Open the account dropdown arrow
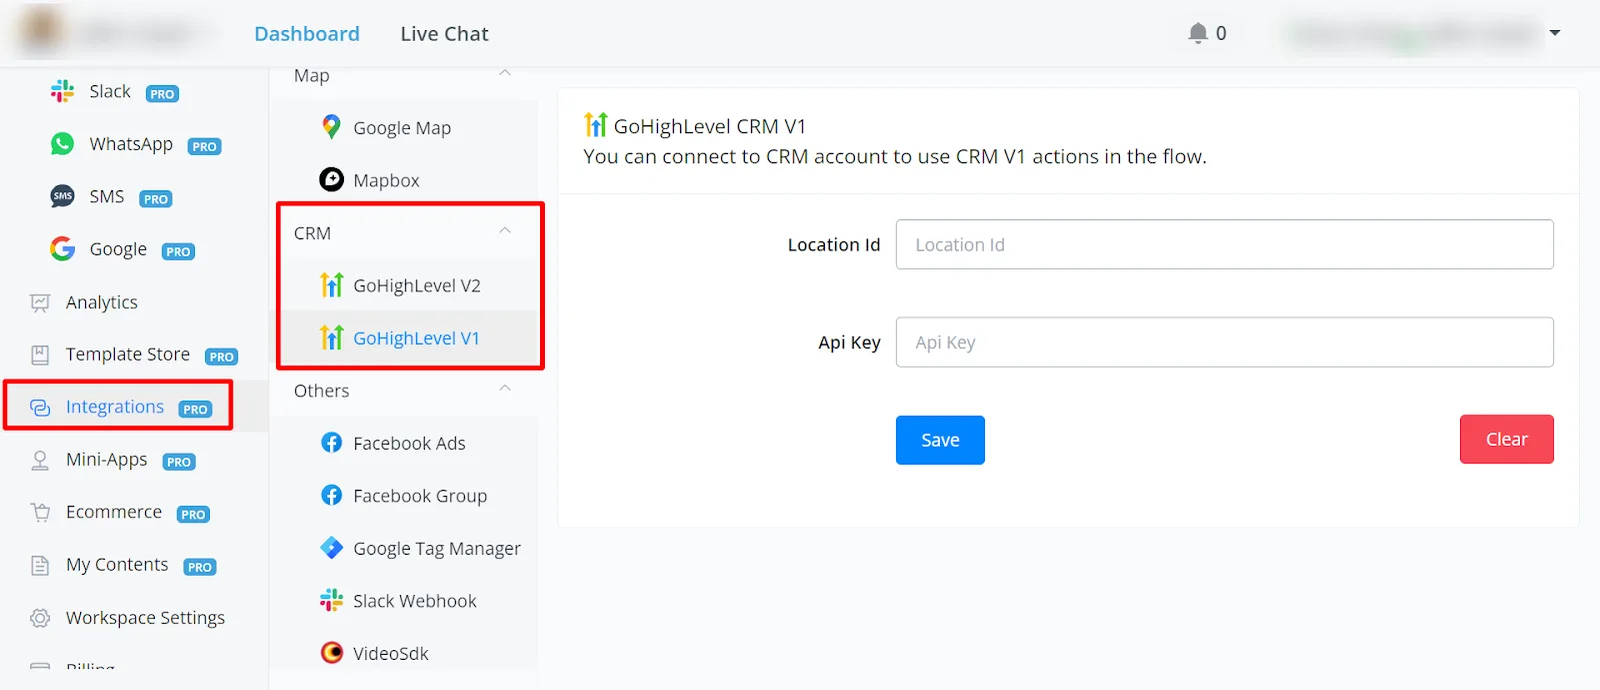 pos(1555,33)
